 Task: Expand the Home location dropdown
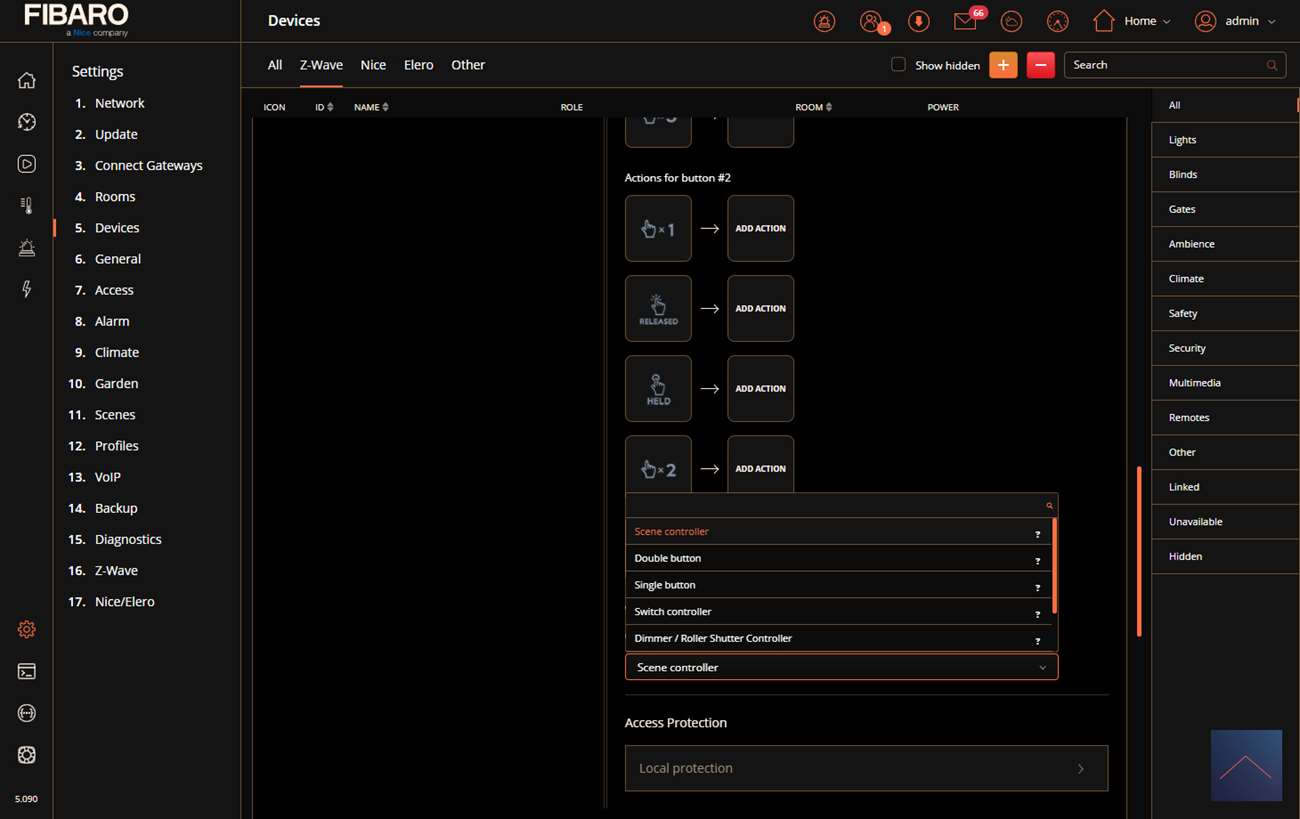1131,21
